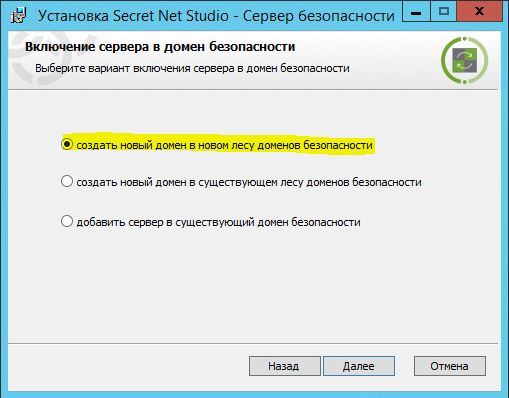Screen dimensions: 509x398
Task: Cancel setup with the Отмена button
Action: [x=450, y=366]
